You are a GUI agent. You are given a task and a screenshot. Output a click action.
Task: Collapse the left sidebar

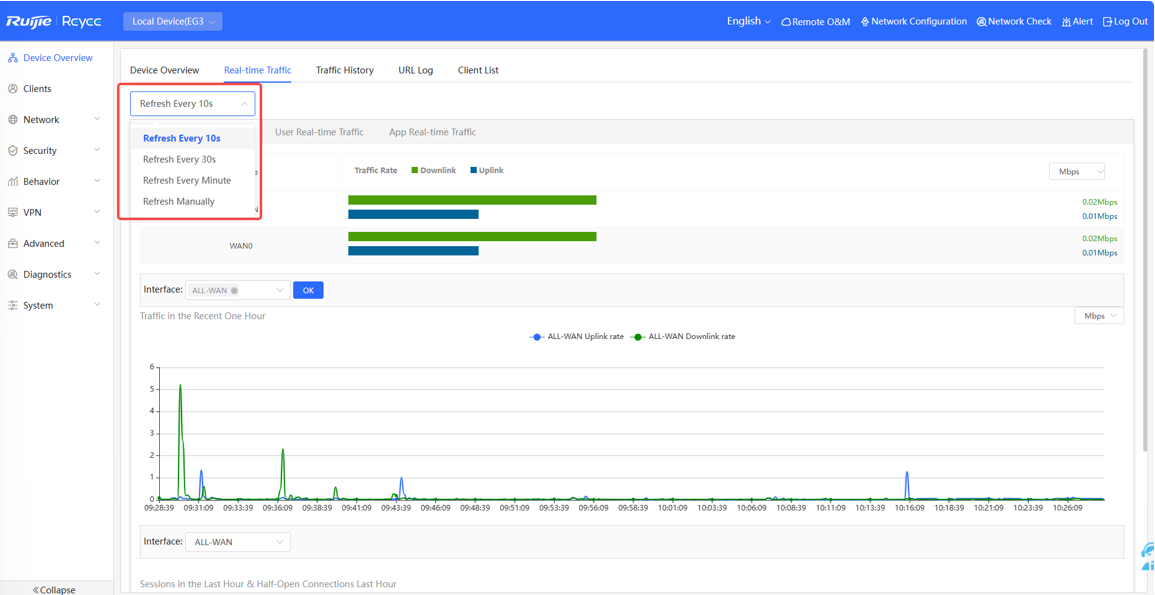[55, 589]
